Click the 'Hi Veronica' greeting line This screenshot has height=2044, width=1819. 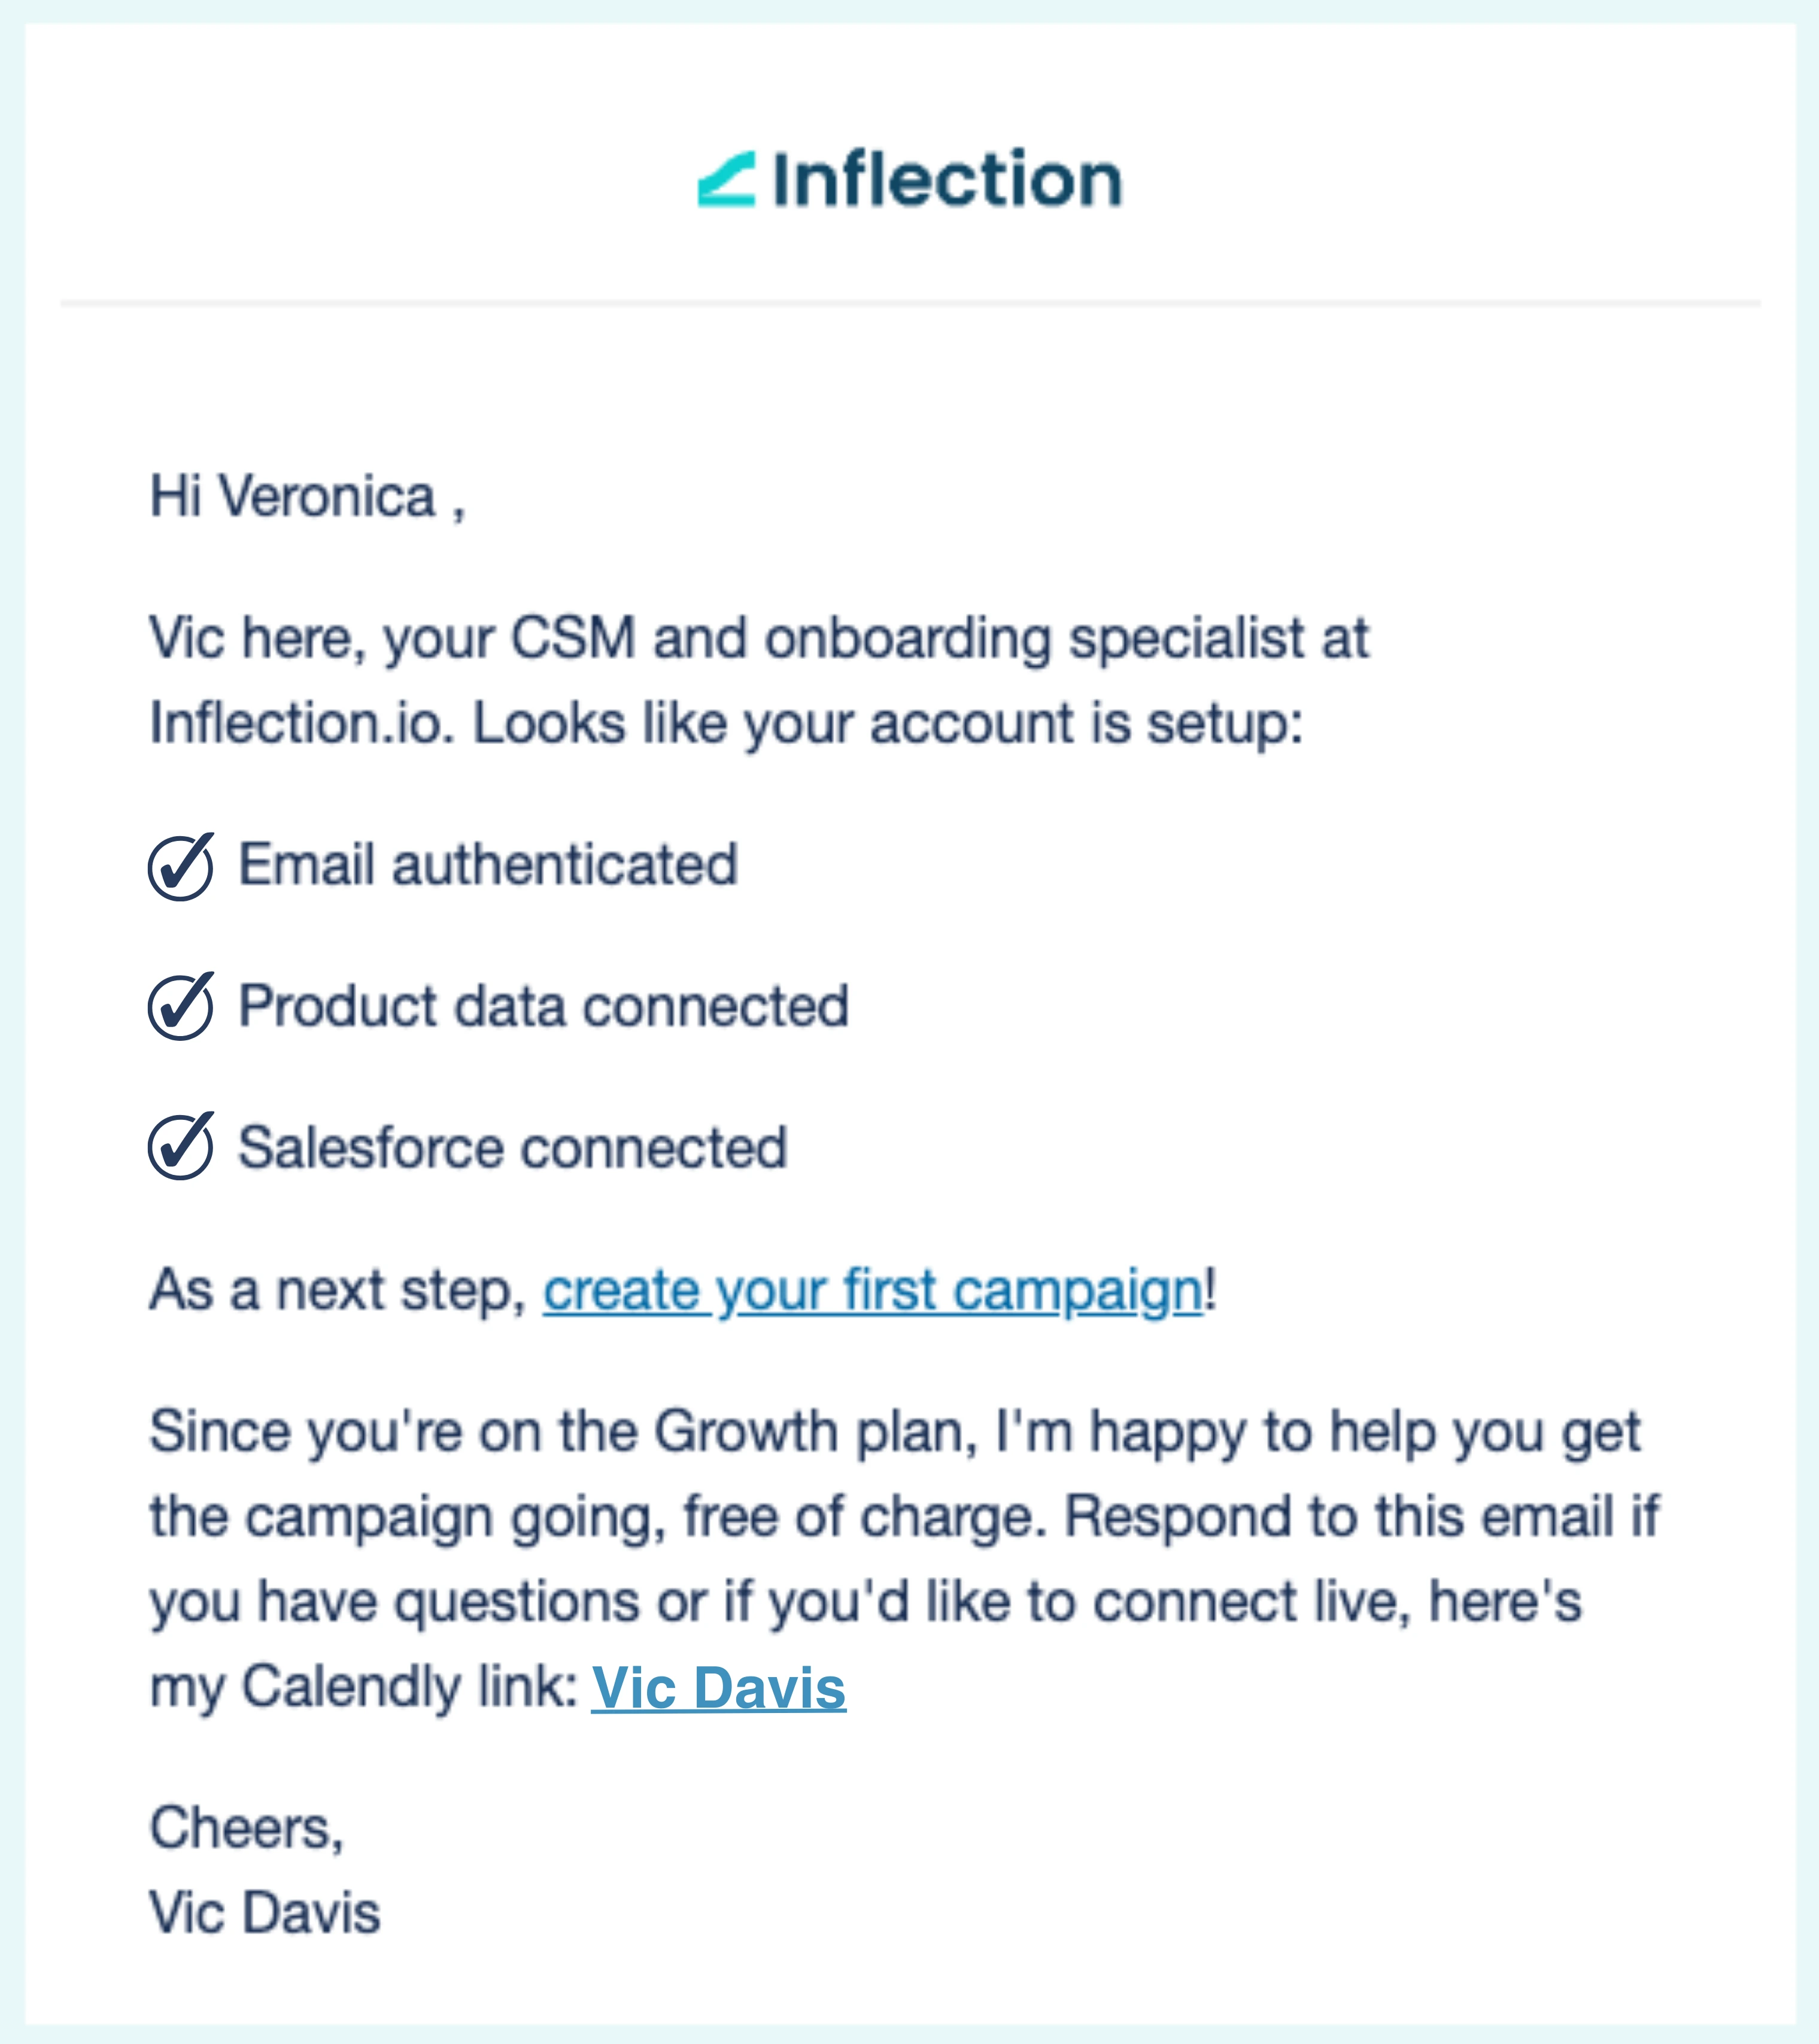[x=306, y=496]
